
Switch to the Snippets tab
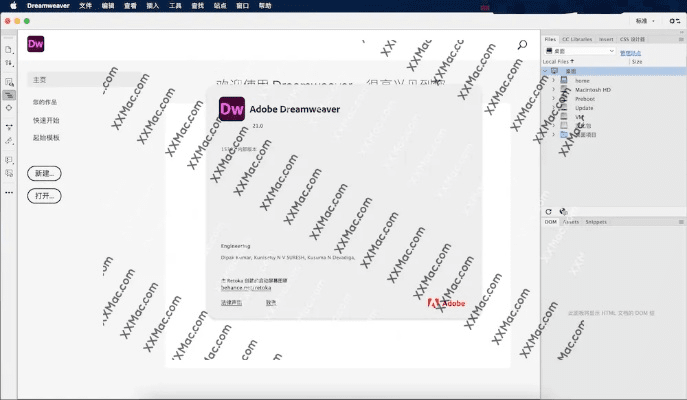pos(596,222)
